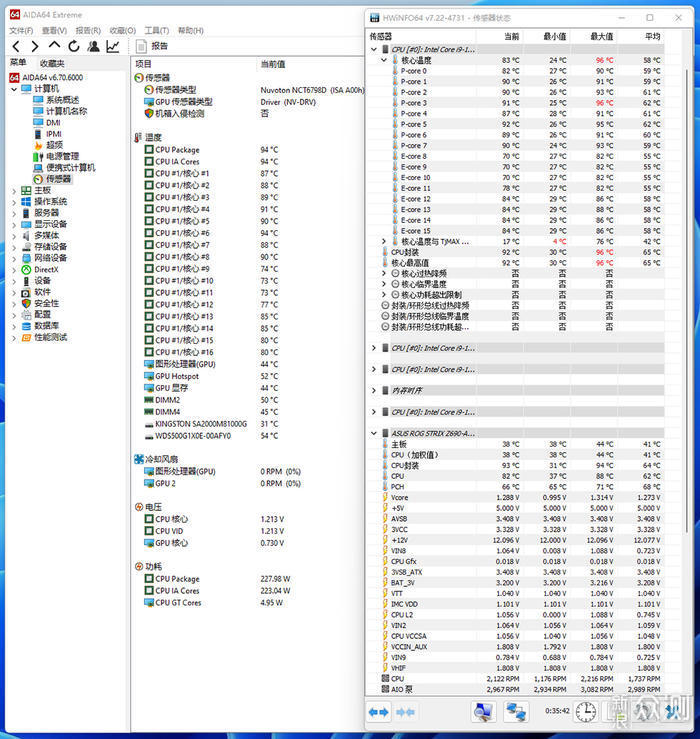This screenshot has height=739, width=700.
Task: Select the DMI tree item
Action: point(47,123)
